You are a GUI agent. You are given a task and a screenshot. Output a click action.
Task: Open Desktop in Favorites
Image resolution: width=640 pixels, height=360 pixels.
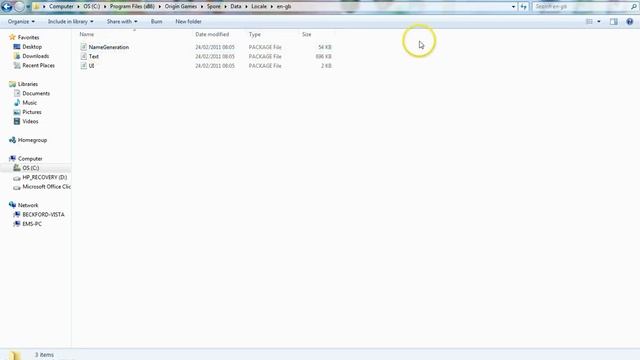pyautogui.click(x=32, y=47)
